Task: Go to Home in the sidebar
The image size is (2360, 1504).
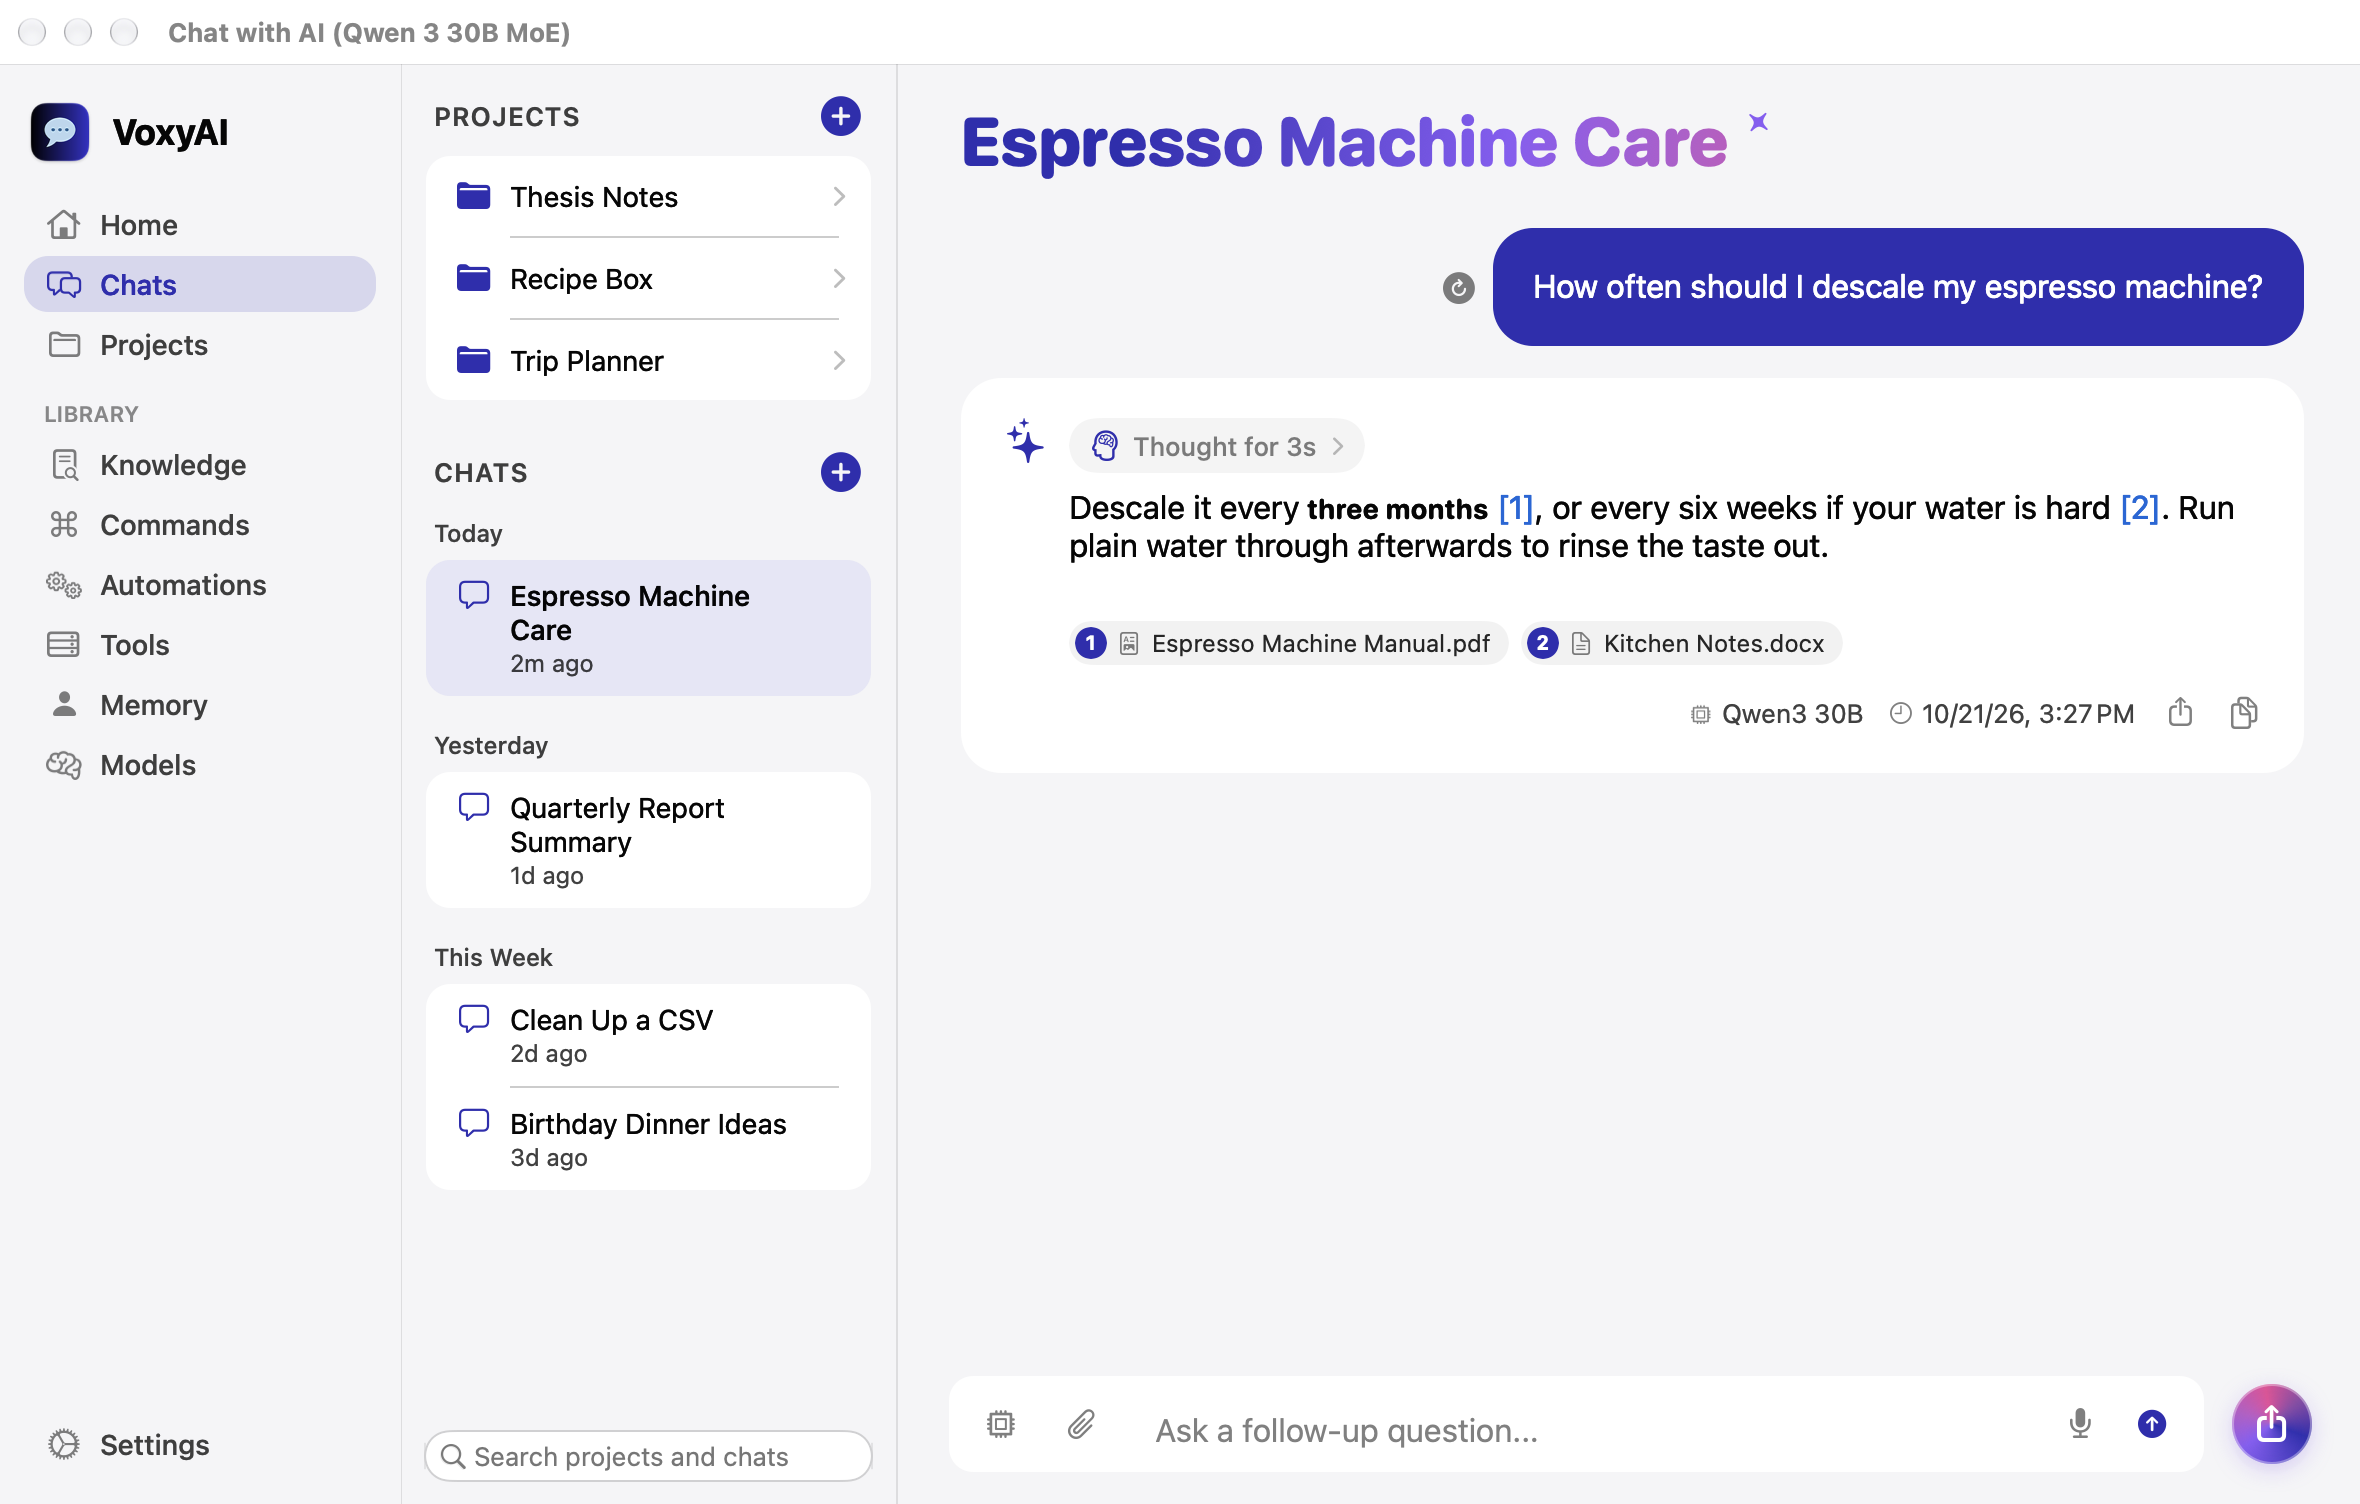Action: click(200, 225)
